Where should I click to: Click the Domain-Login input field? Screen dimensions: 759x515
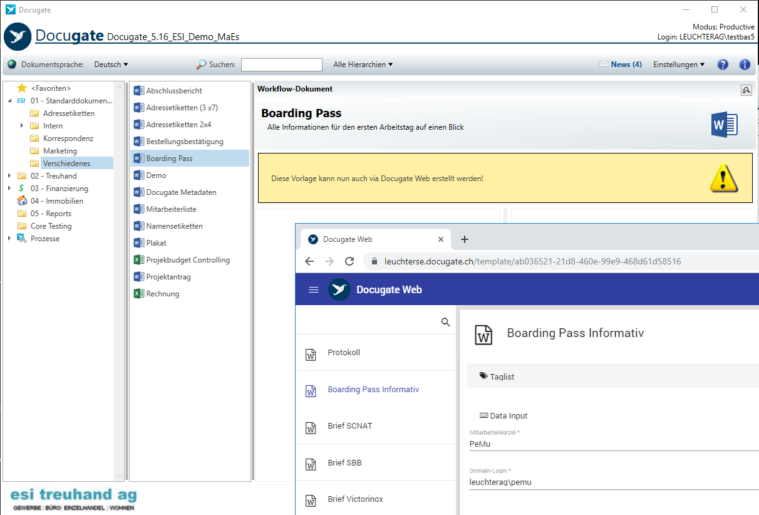tap(614, 482)
